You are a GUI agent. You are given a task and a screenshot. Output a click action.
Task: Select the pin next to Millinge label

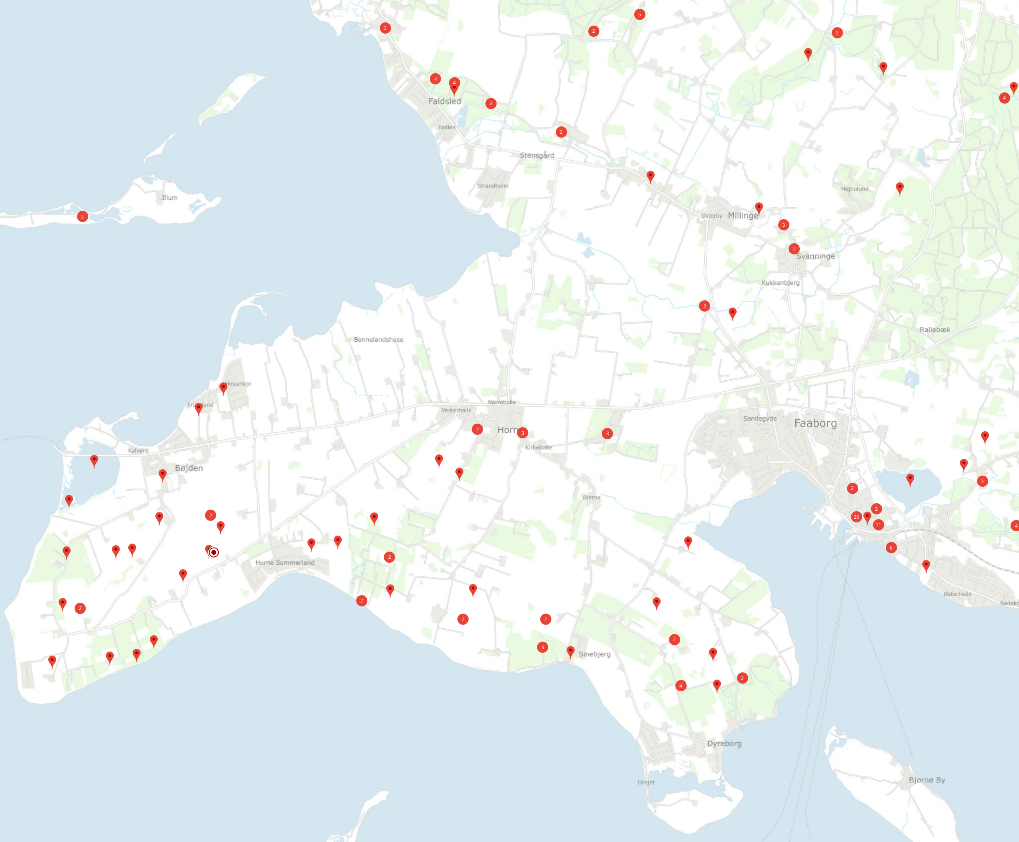point(759,208)
